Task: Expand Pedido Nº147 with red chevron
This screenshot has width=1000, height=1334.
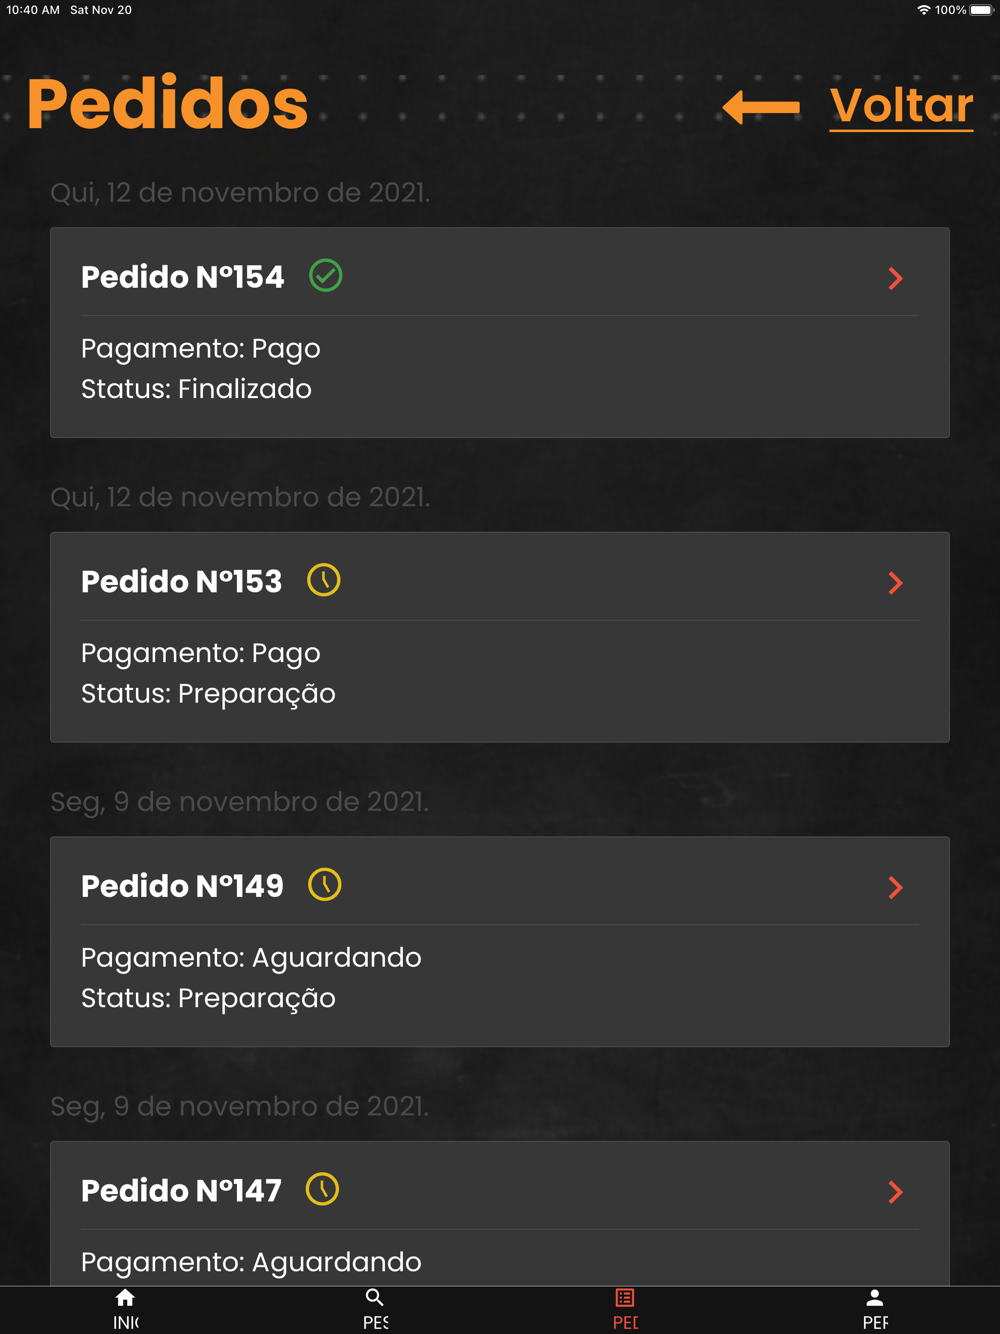Action: coord(896,1192)
